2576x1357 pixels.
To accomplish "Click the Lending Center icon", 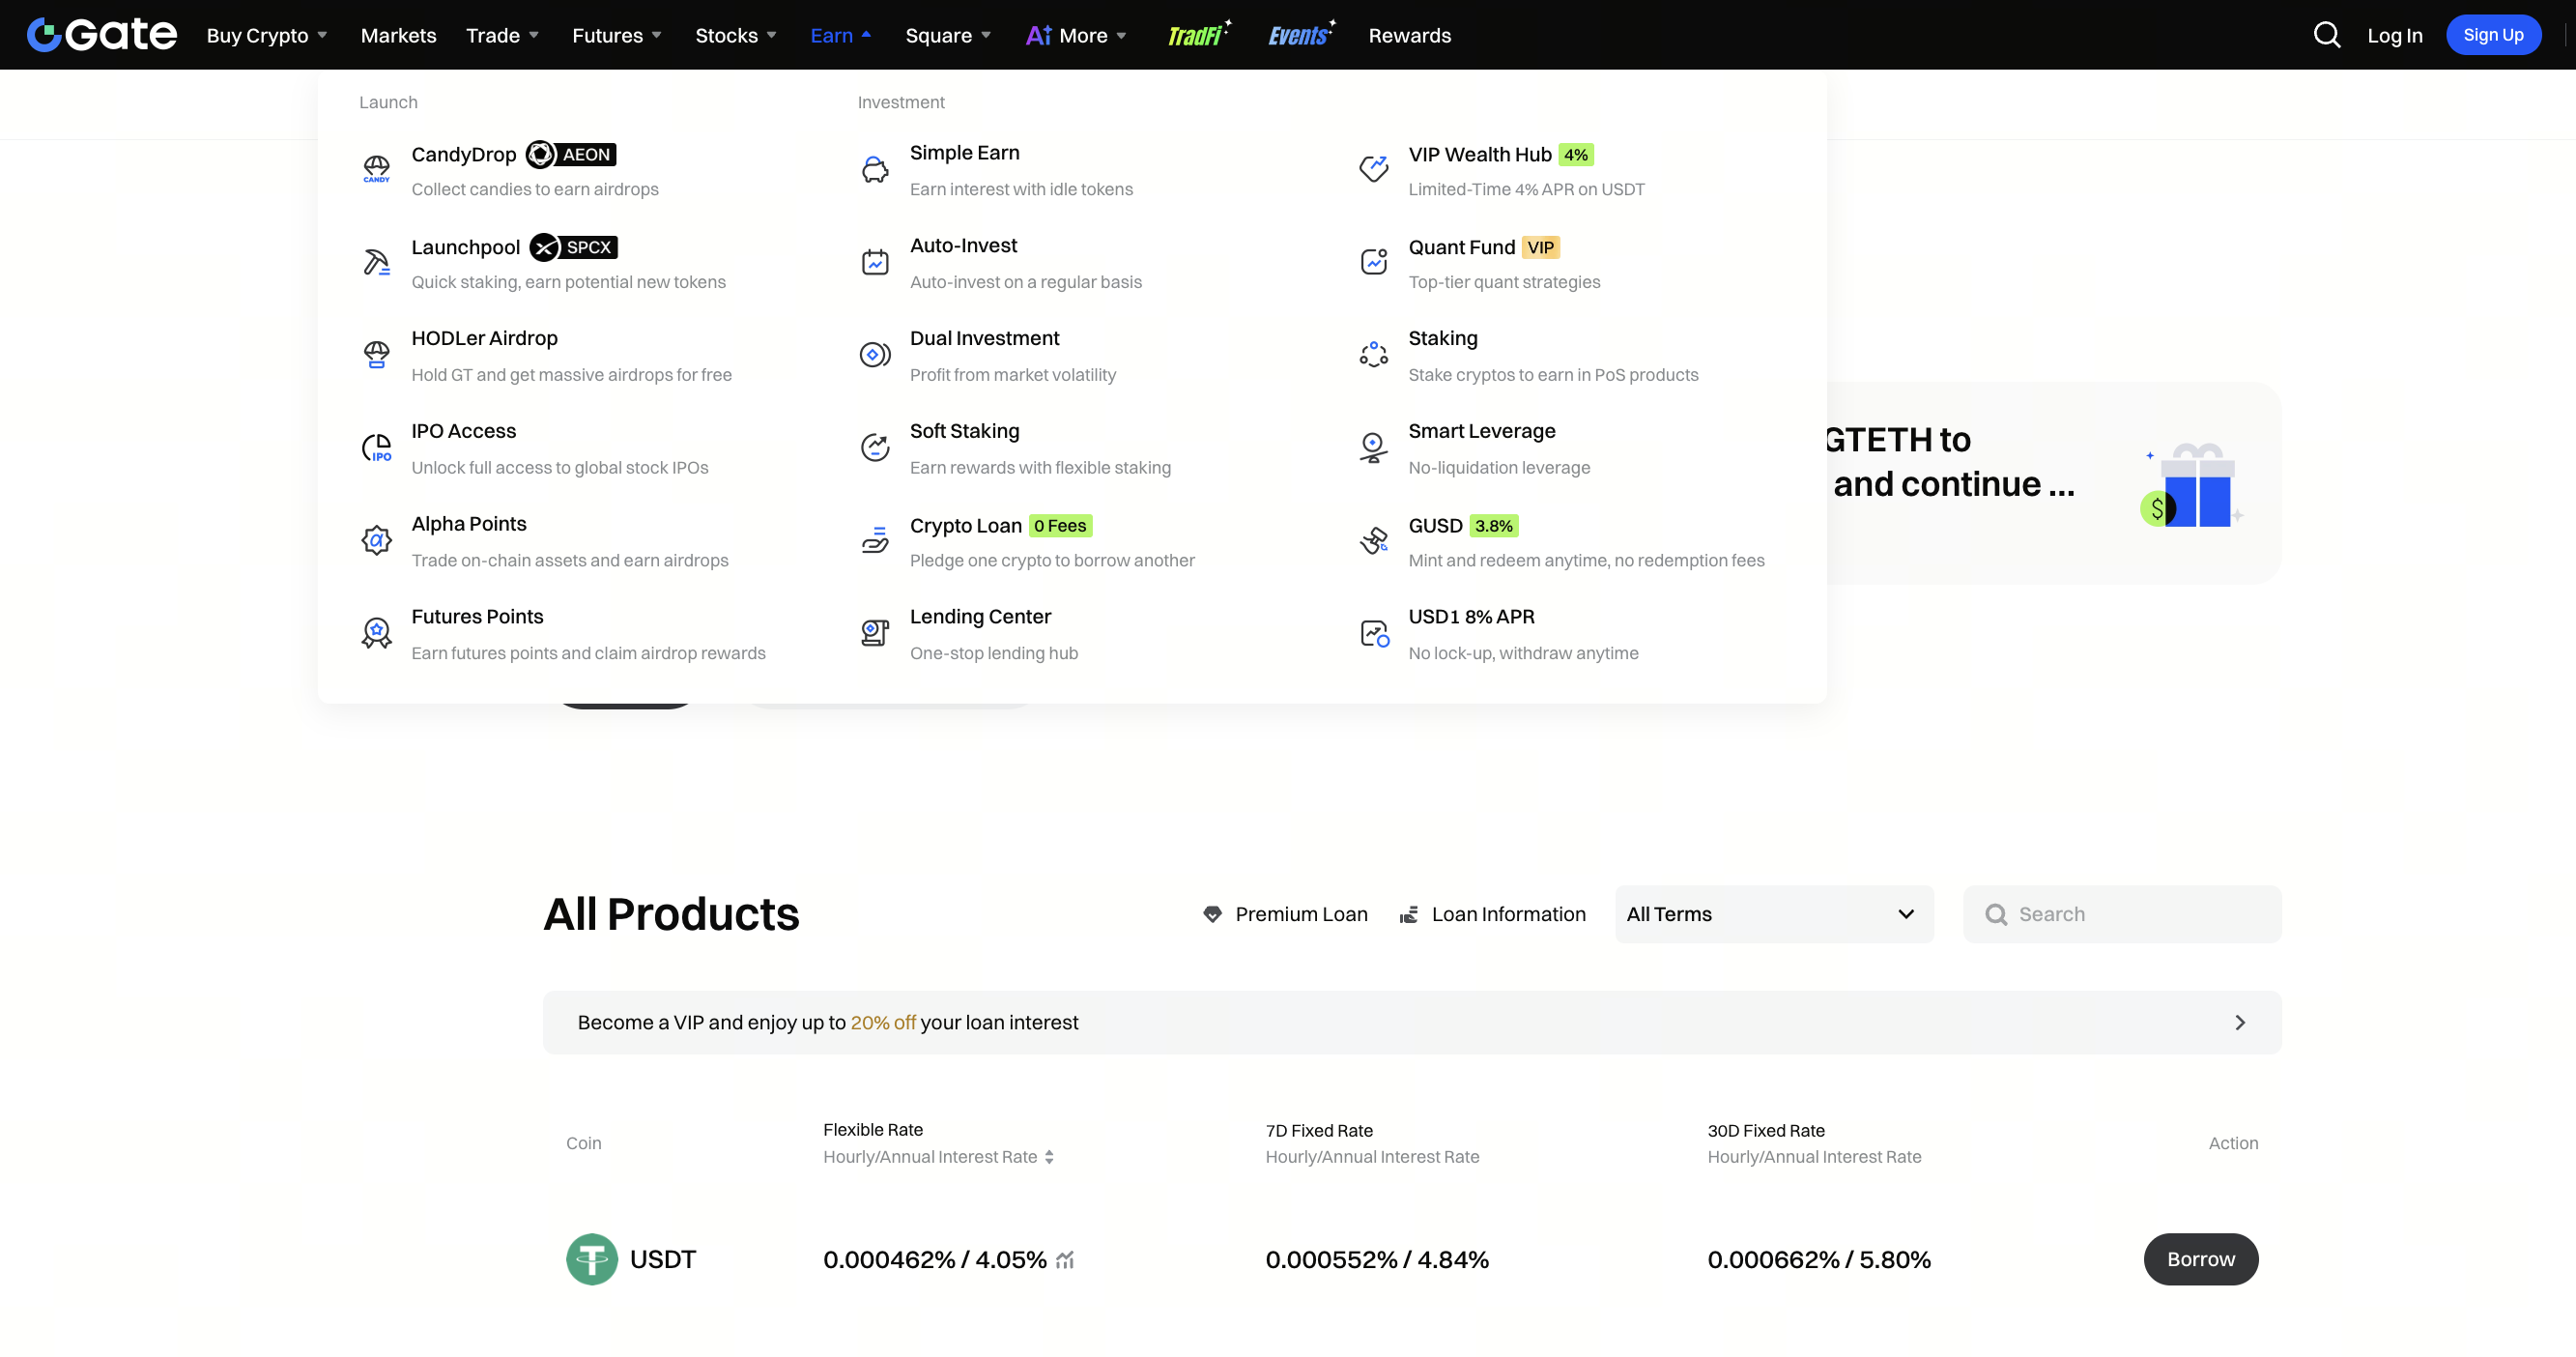I will (875, 633).
